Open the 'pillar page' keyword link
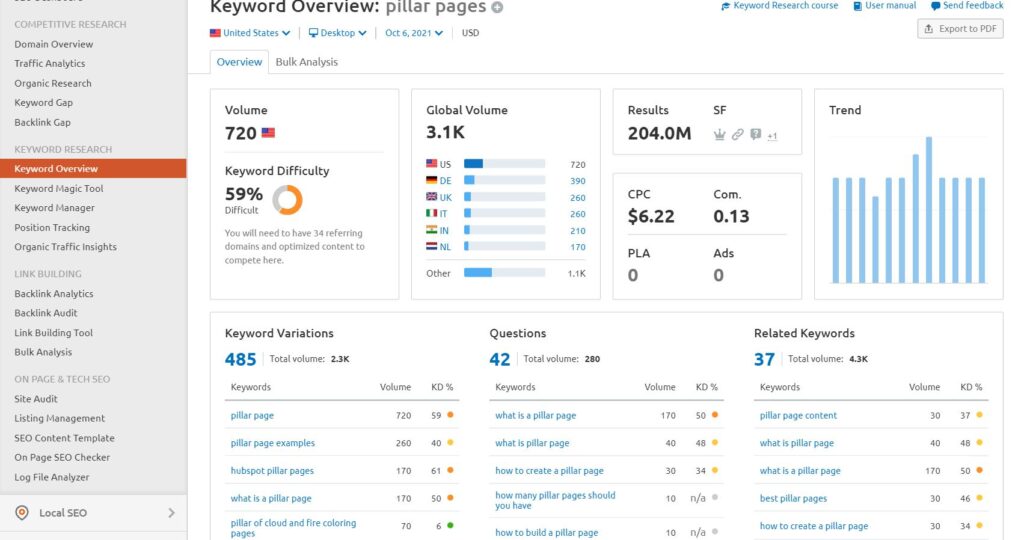 tap(252, 415)
